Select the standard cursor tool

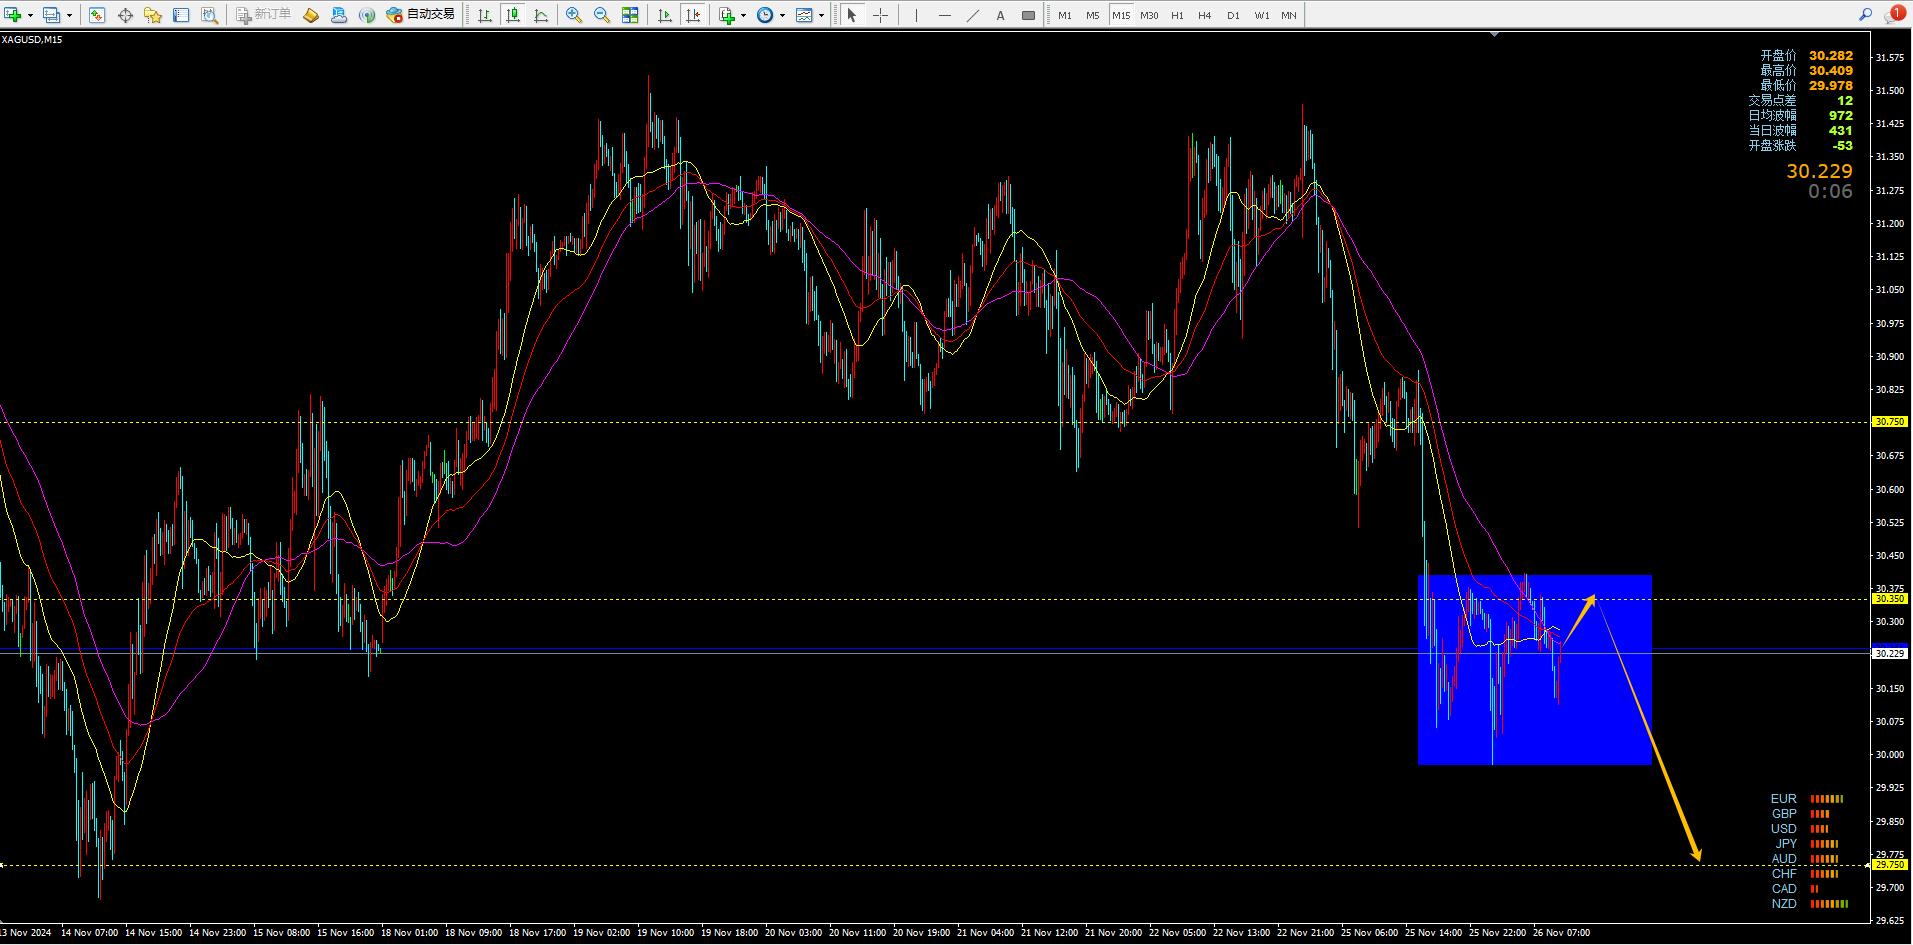coord(852,15)
